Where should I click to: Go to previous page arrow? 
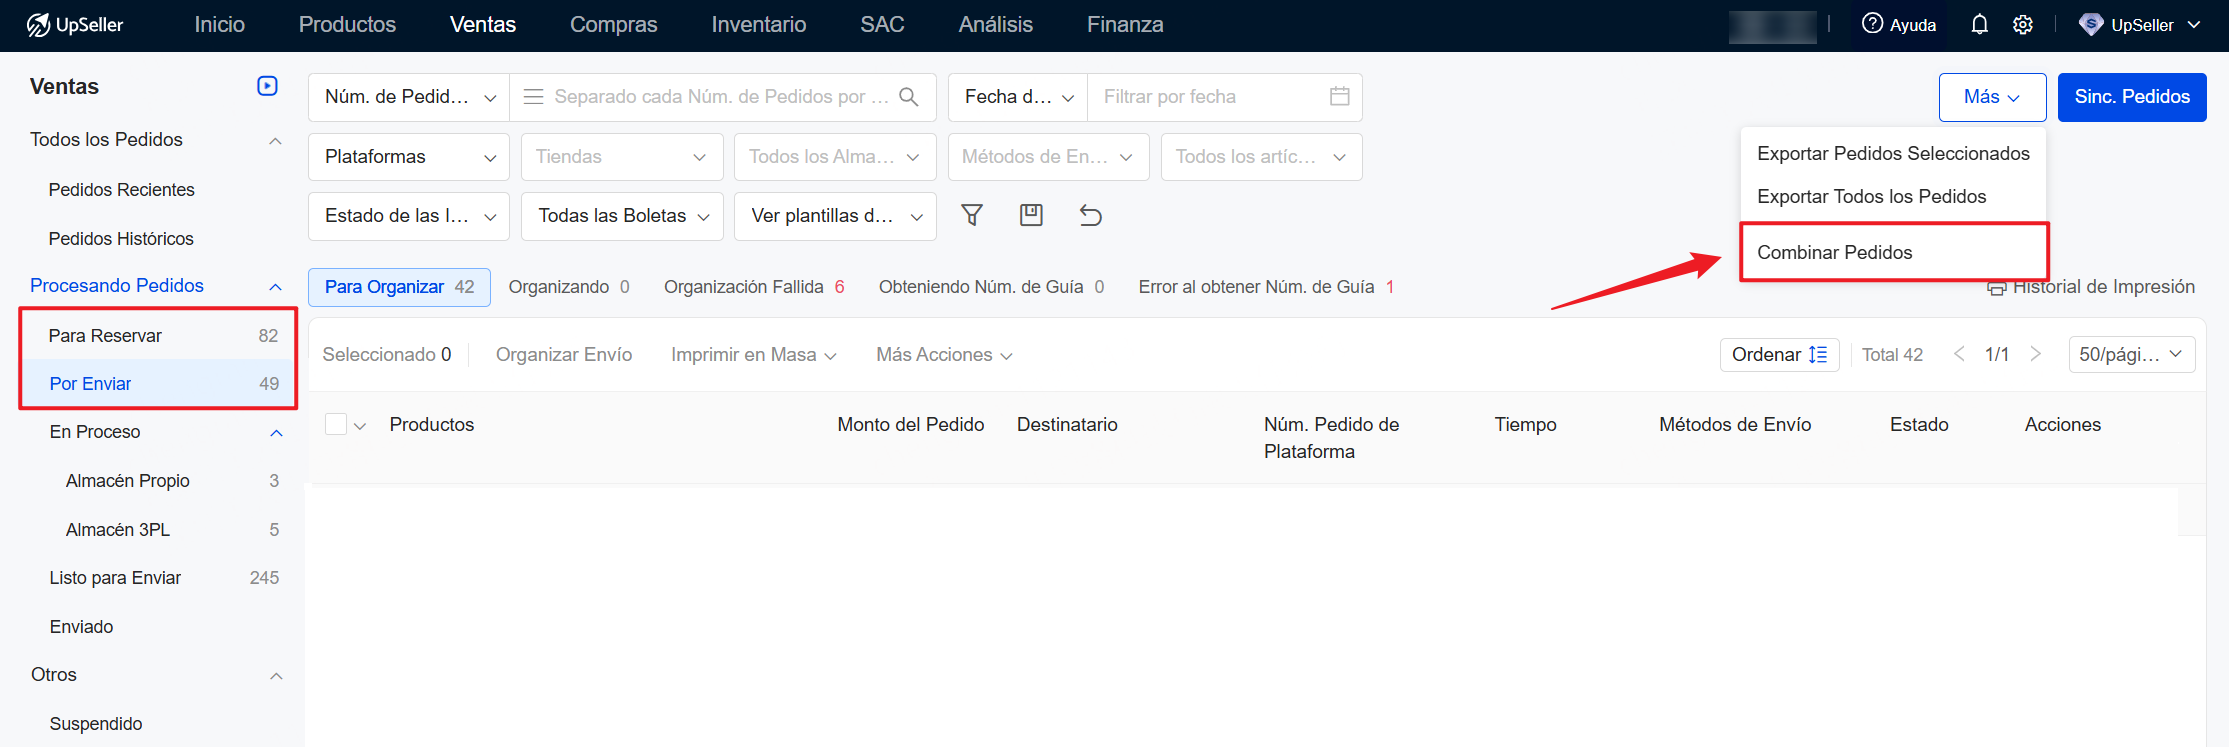pos(1959,354)
